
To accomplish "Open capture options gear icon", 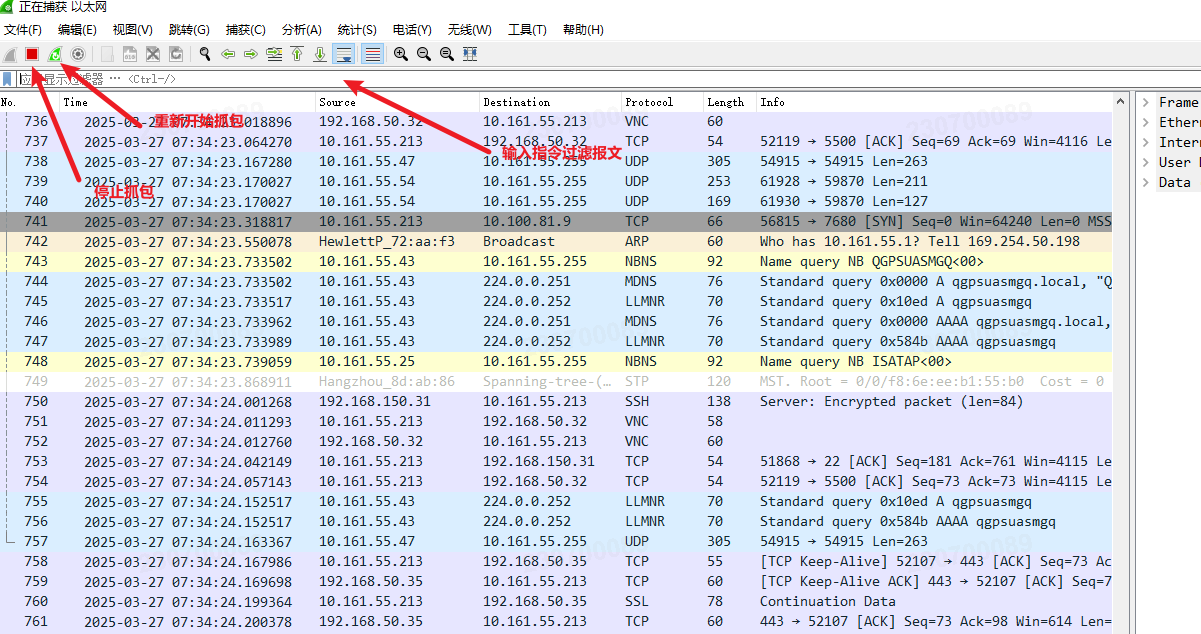I will pyautogui.click(x=78, y=54).
